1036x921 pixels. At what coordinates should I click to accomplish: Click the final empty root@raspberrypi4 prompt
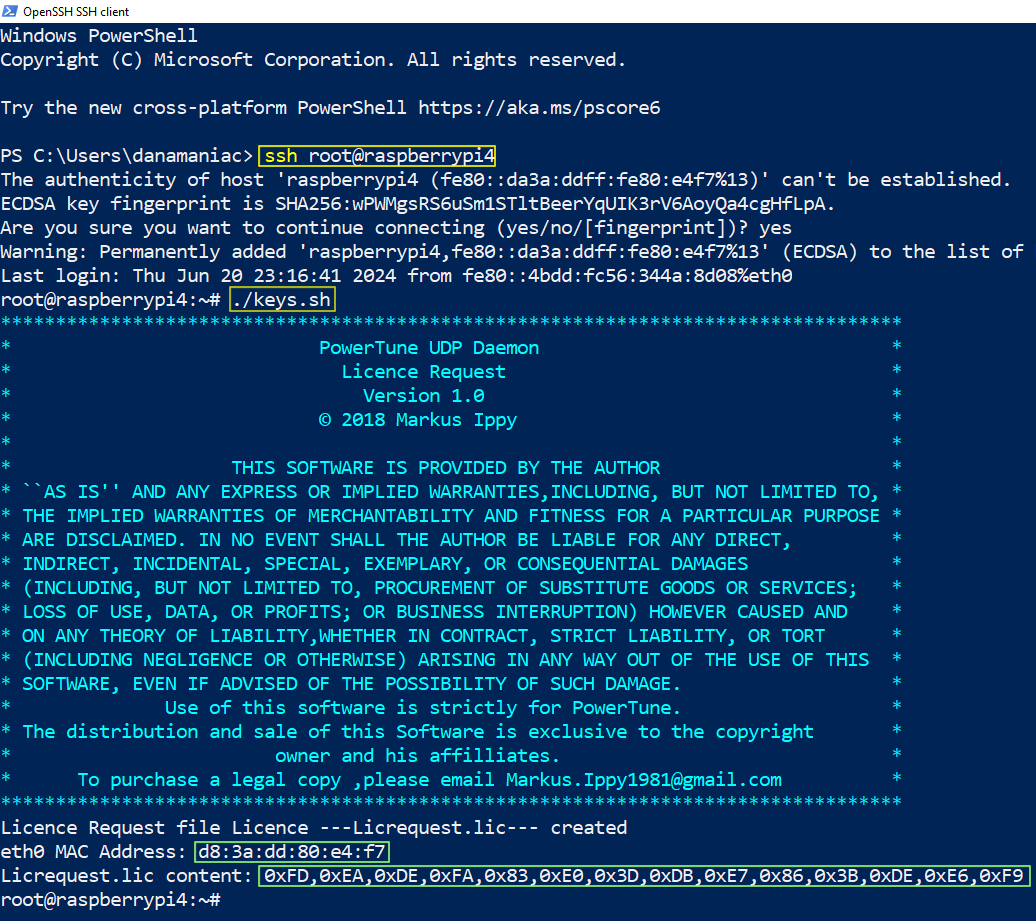coord(110,900)
